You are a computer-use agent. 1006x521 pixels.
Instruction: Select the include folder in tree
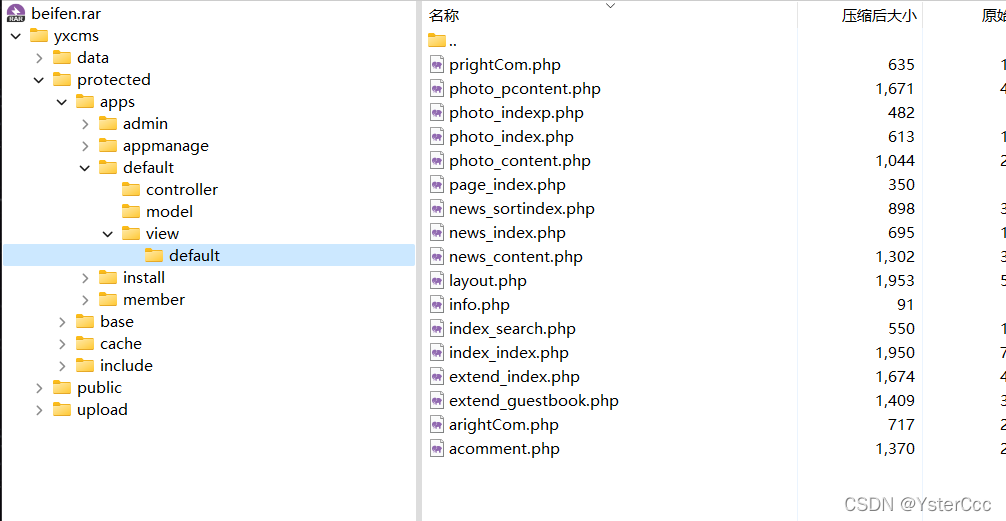coord(126,365)
